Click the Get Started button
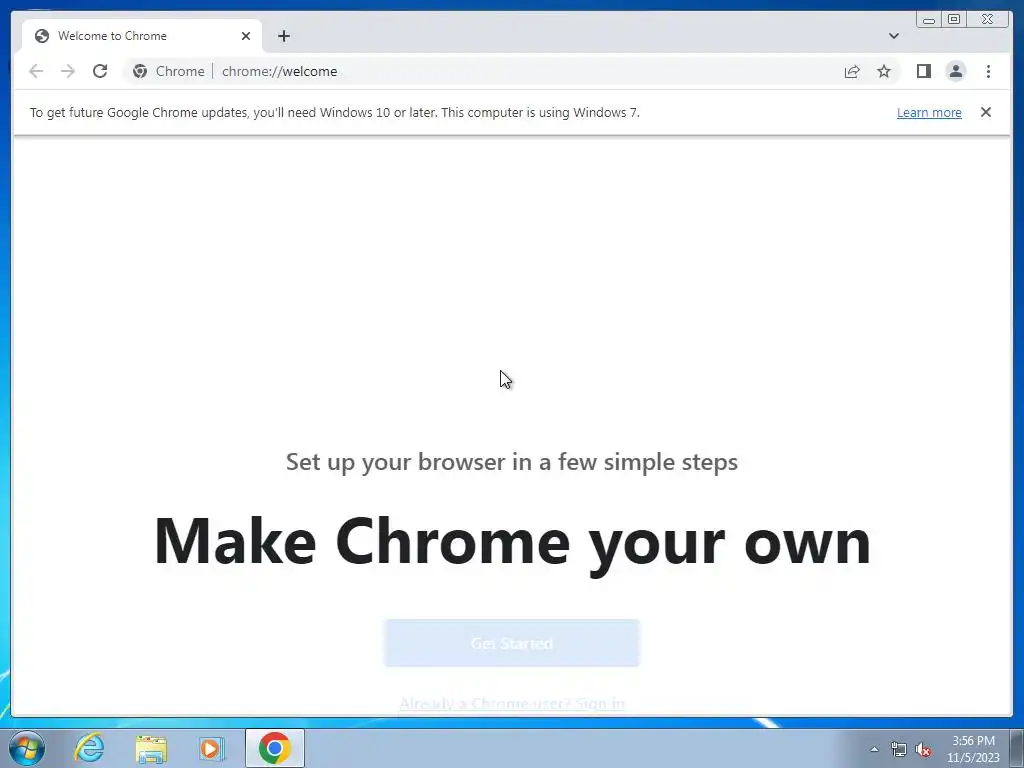Image resolution: width=1024 pixels, height=768 pixels. click(x=511, y=643)
